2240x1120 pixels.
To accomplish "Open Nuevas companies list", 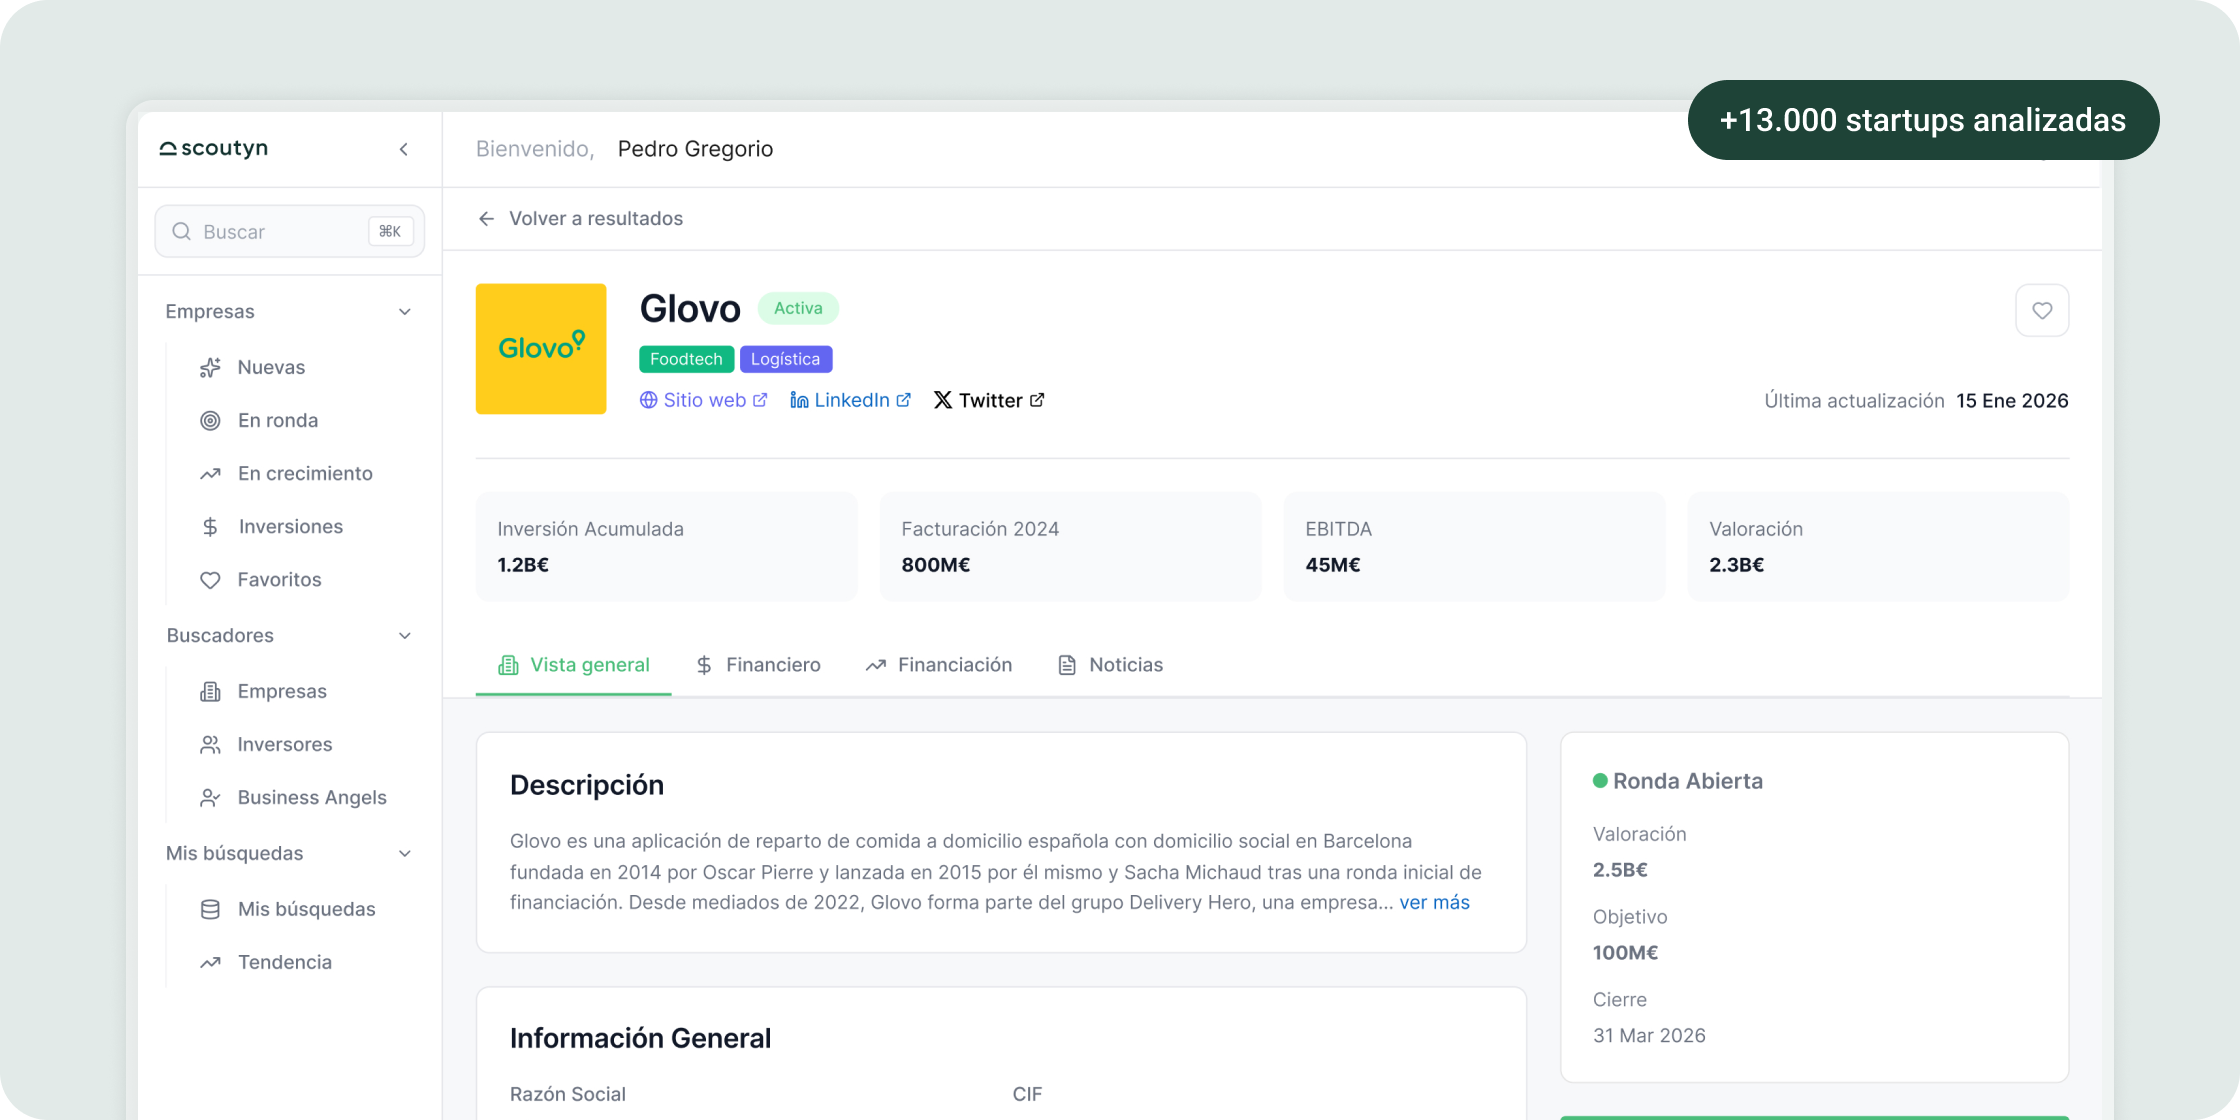I will point(253,367).
